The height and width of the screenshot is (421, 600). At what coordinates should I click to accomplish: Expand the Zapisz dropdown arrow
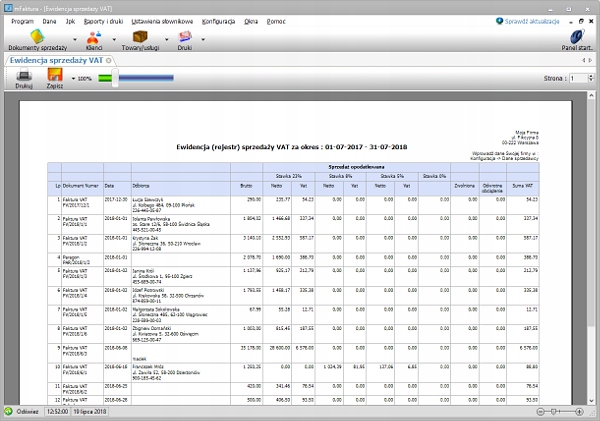[73, 78]
